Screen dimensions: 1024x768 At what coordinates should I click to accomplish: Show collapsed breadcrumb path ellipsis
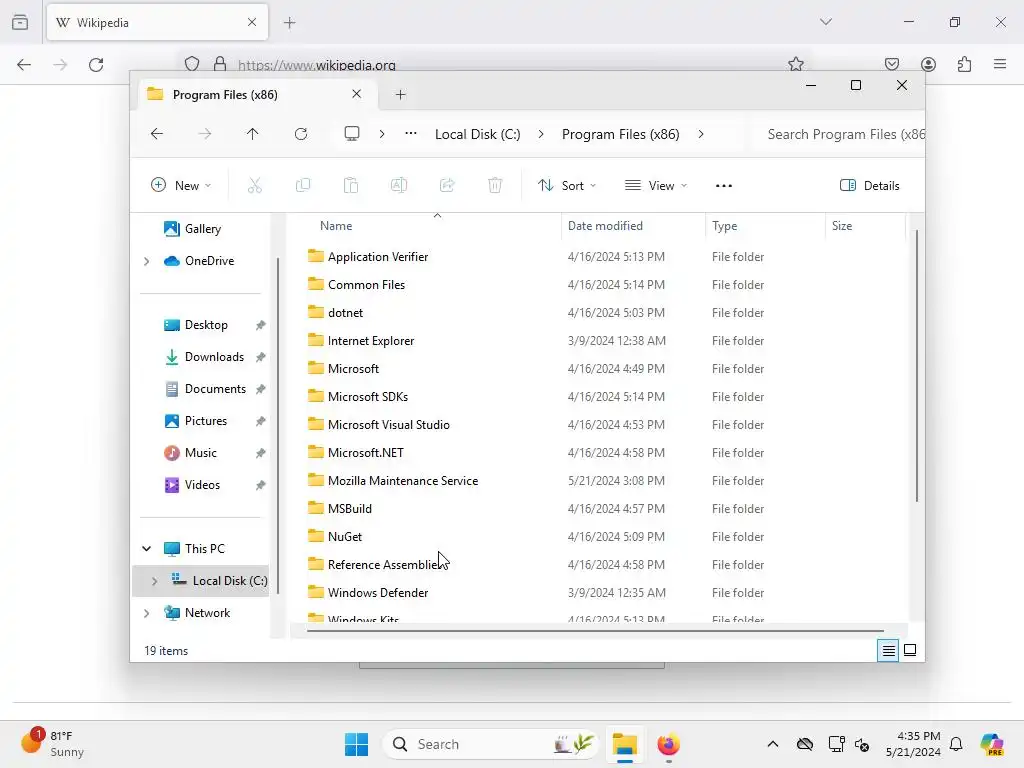[411, 133]
